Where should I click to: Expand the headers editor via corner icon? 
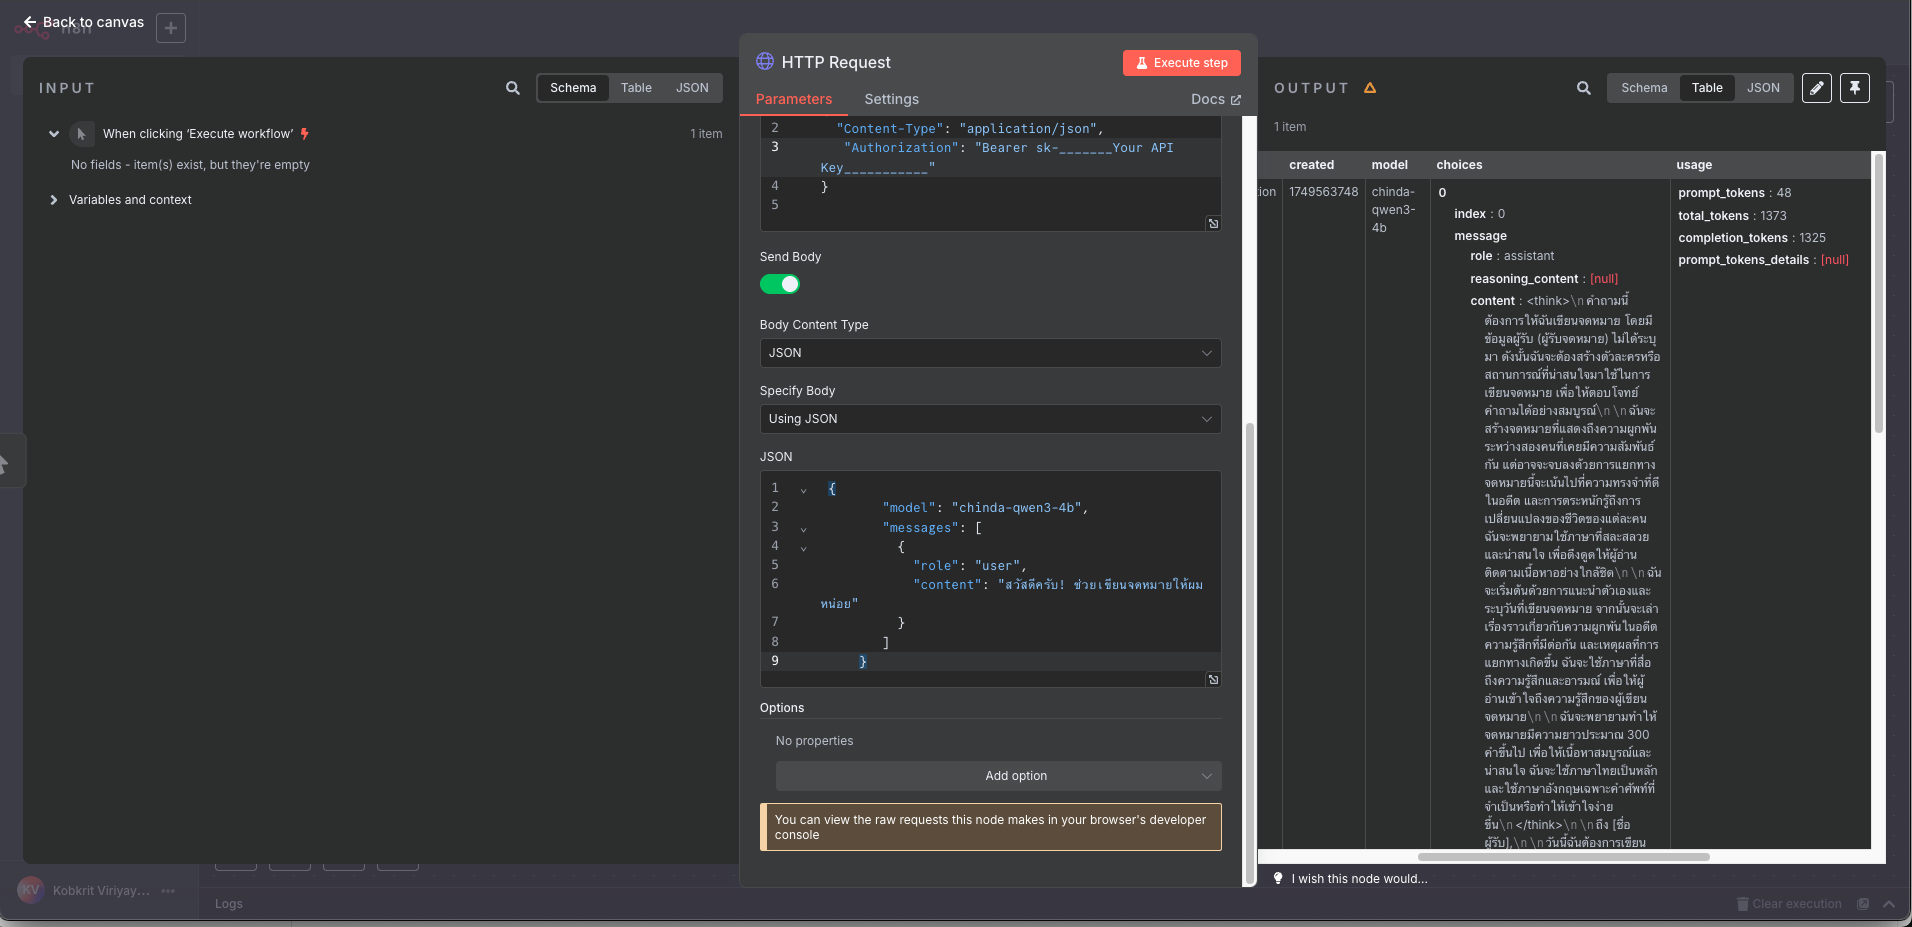1213,224
